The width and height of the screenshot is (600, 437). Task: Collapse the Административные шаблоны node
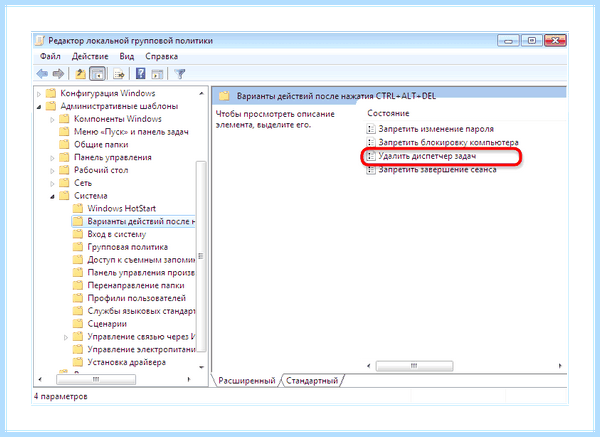click(x=39, y=107)
